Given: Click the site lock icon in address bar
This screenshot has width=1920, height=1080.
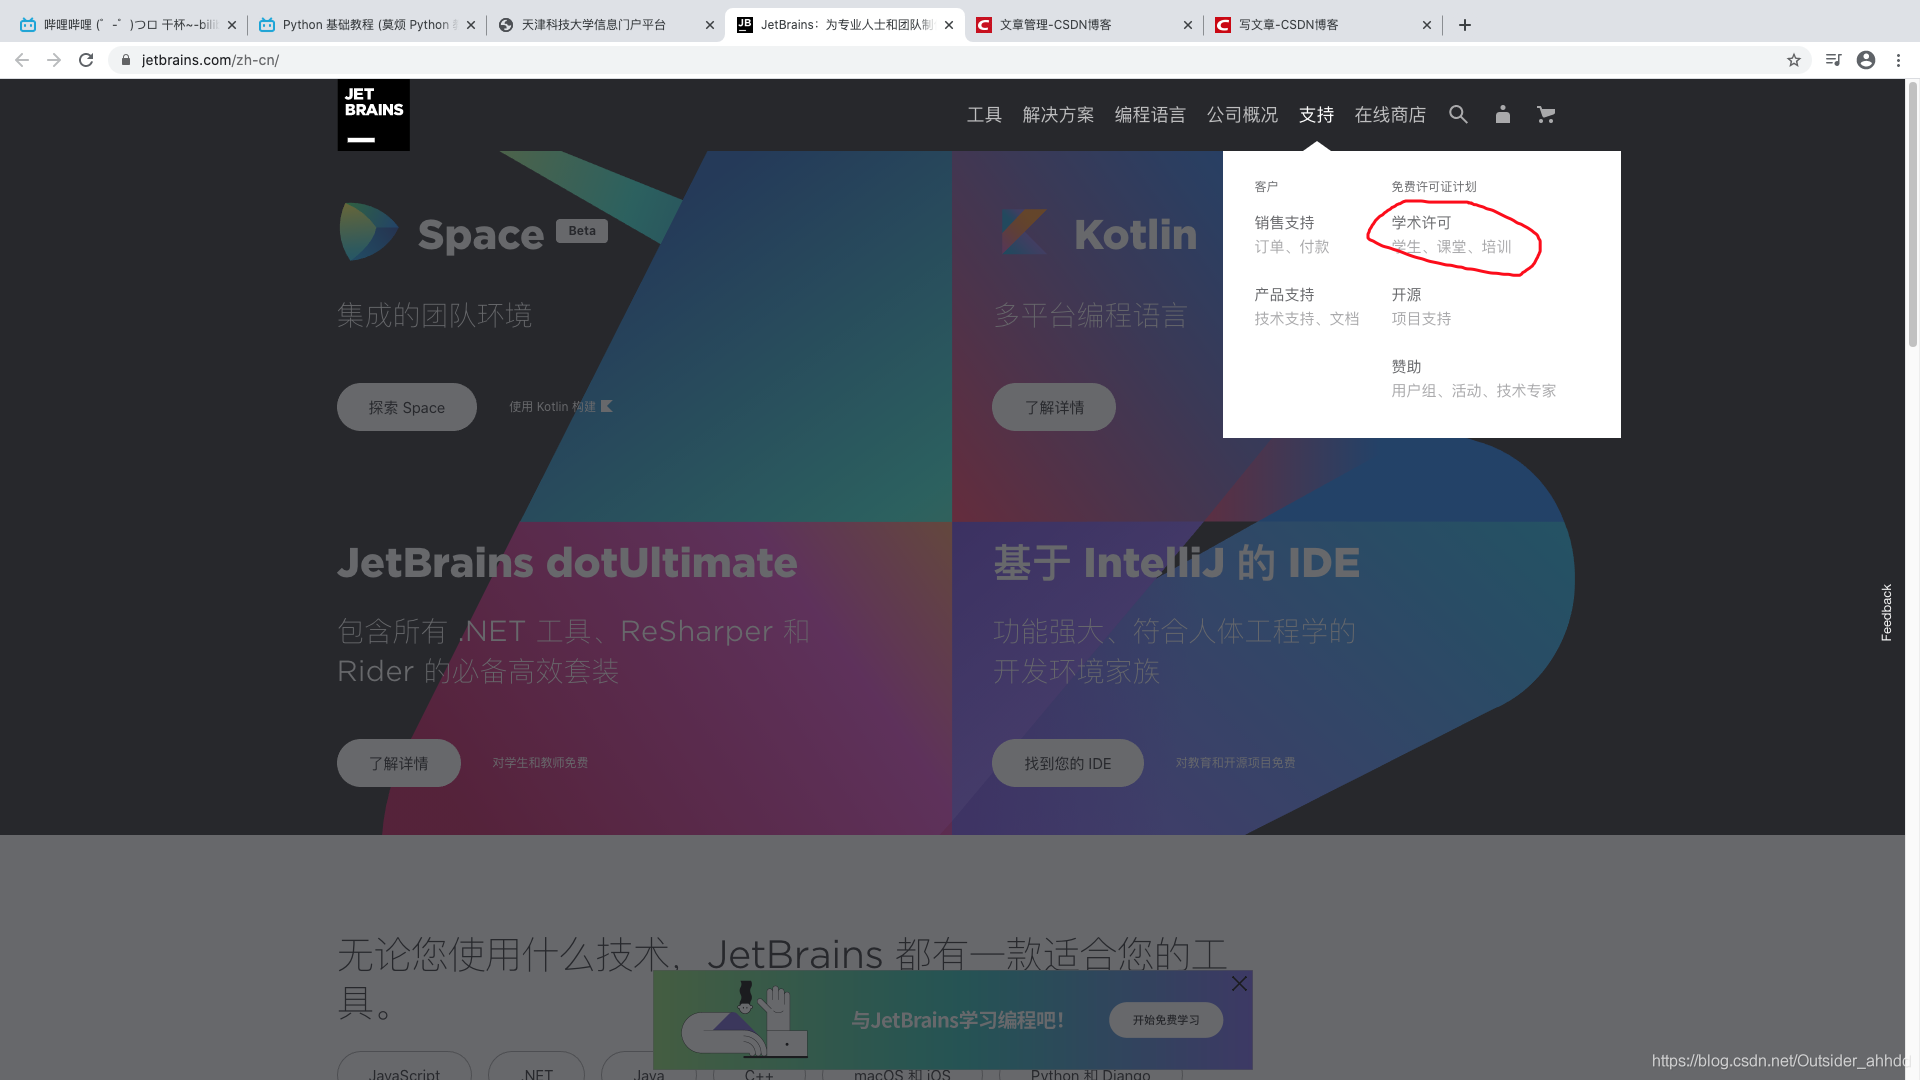Looking at the screenshot, I should 126,60.
